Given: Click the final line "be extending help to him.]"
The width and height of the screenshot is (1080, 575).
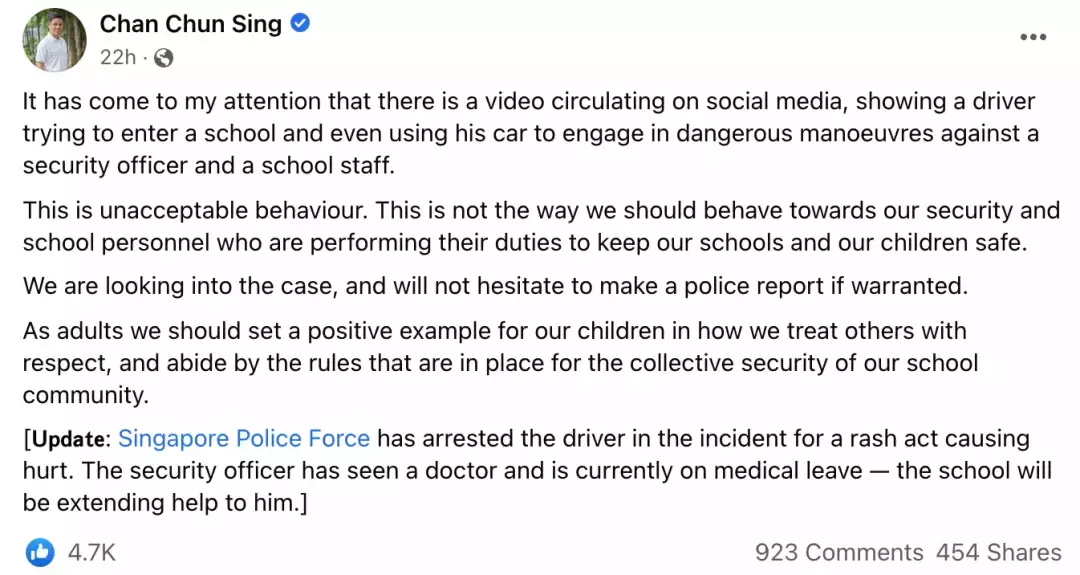Looking at the screenshot, I should [164, 503].
